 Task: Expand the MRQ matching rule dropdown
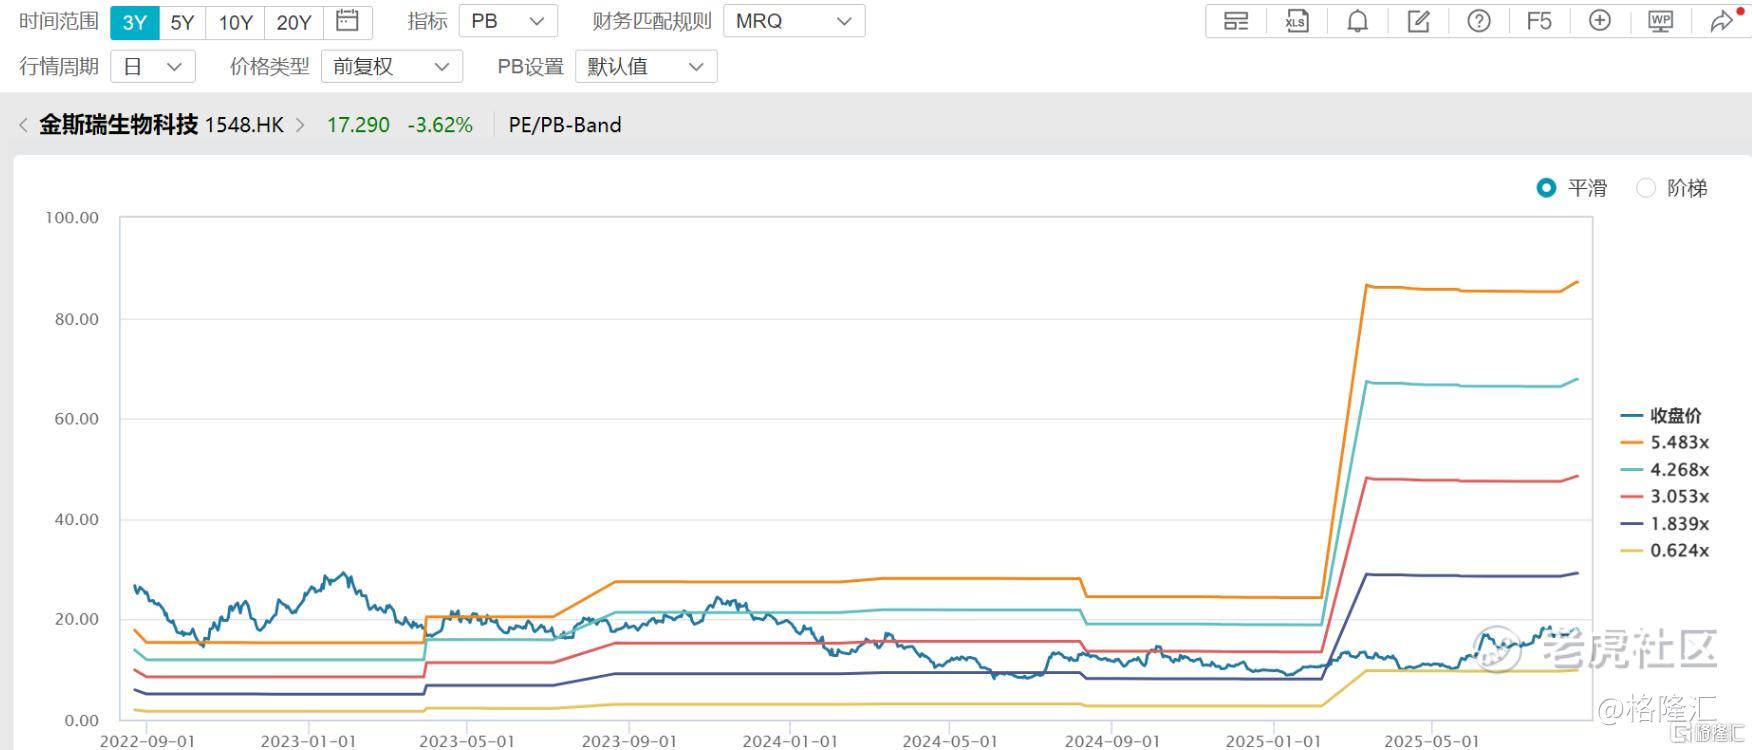tap(794, 21)
